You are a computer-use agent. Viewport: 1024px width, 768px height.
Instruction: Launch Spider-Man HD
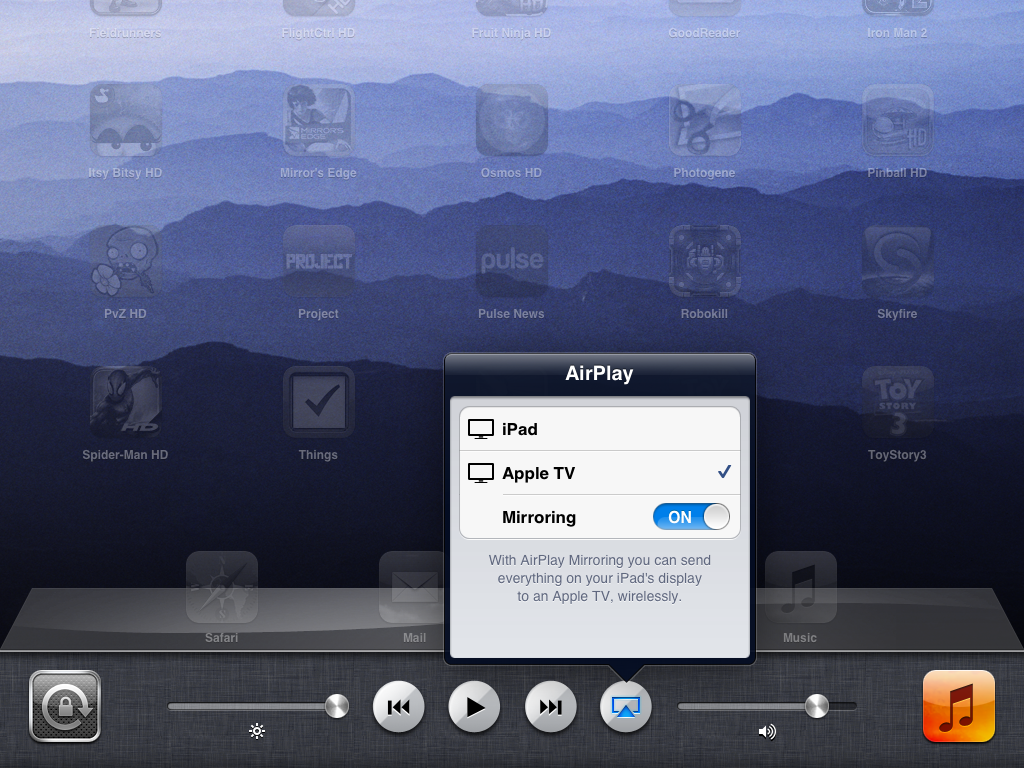pyautogui.click(x=125, y=402)
